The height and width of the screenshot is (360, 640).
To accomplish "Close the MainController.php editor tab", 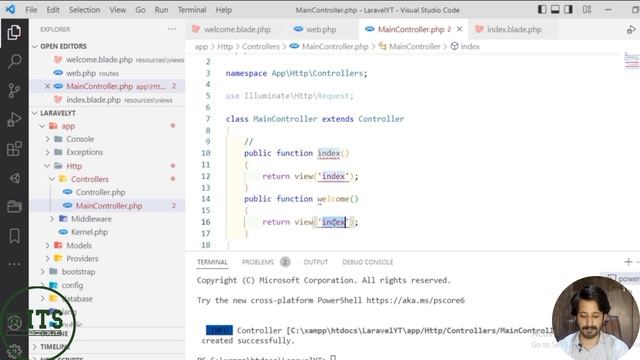I will click(460, 29).
